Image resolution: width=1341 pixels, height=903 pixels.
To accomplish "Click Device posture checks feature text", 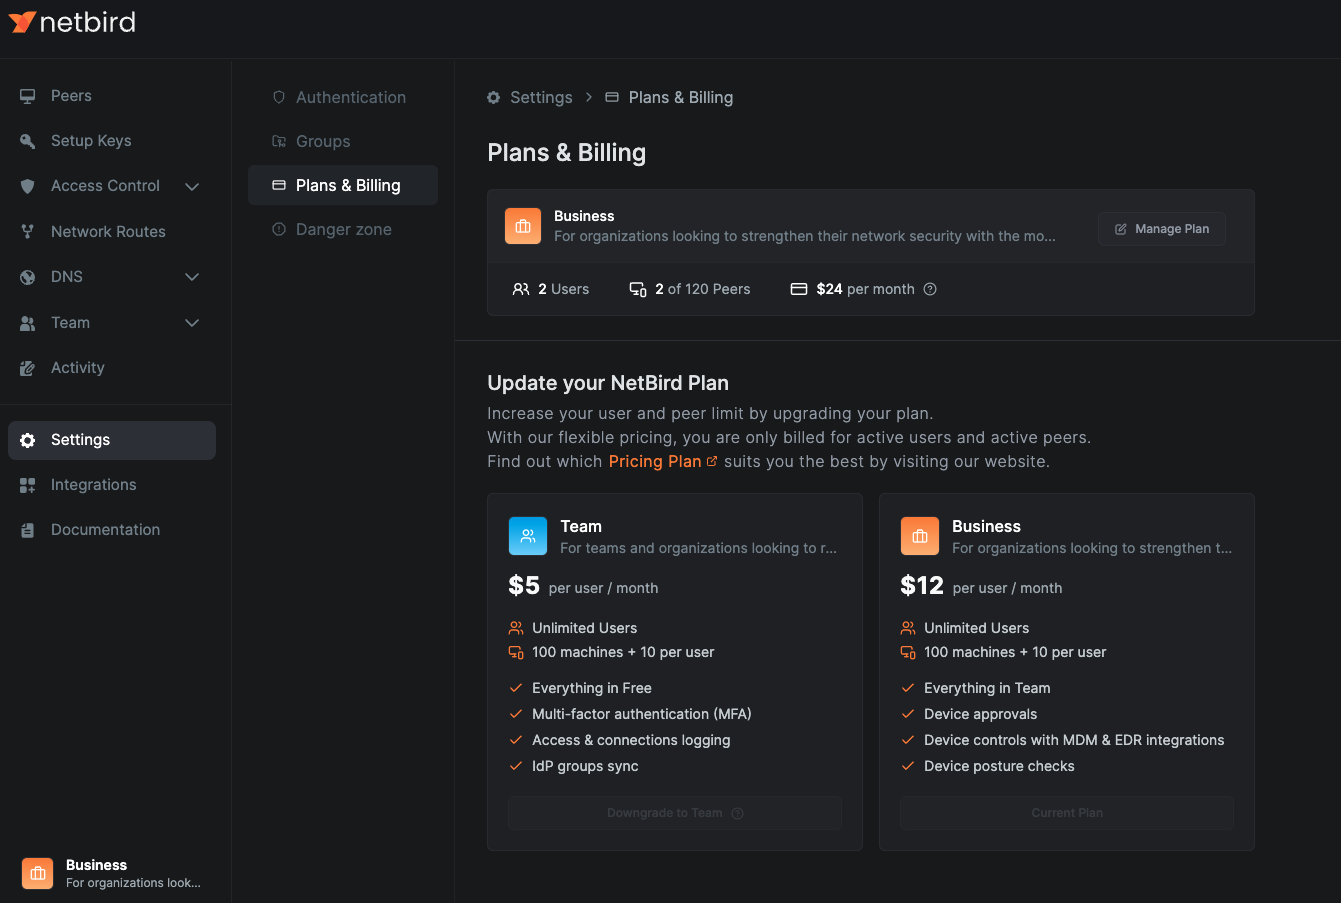I will [999, 766].
